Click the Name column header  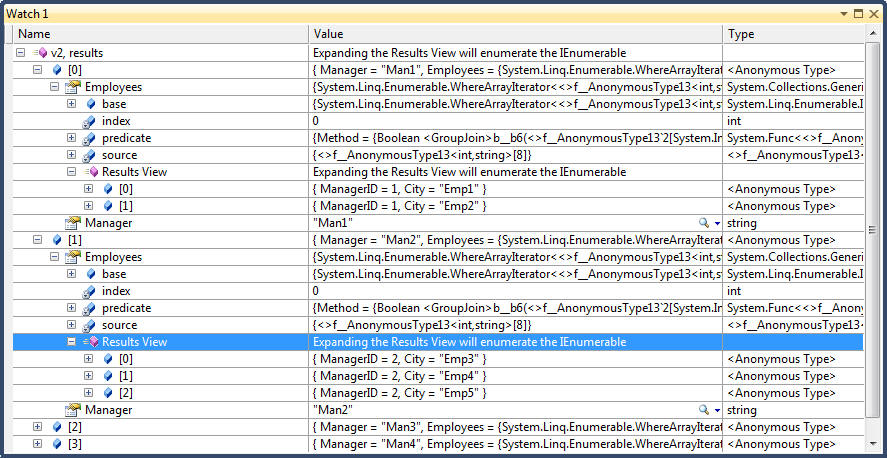click(x=160, y=34)
